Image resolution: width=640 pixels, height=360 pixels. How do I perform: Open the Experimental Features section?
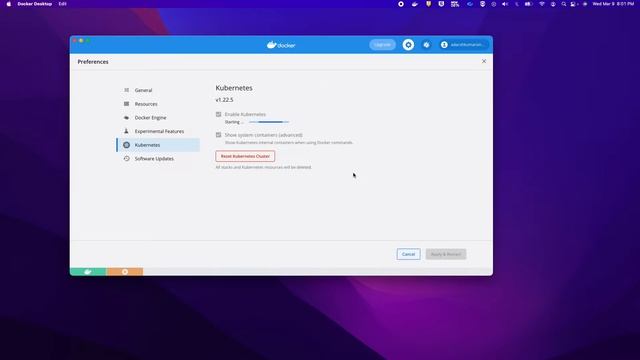(158, 131)
